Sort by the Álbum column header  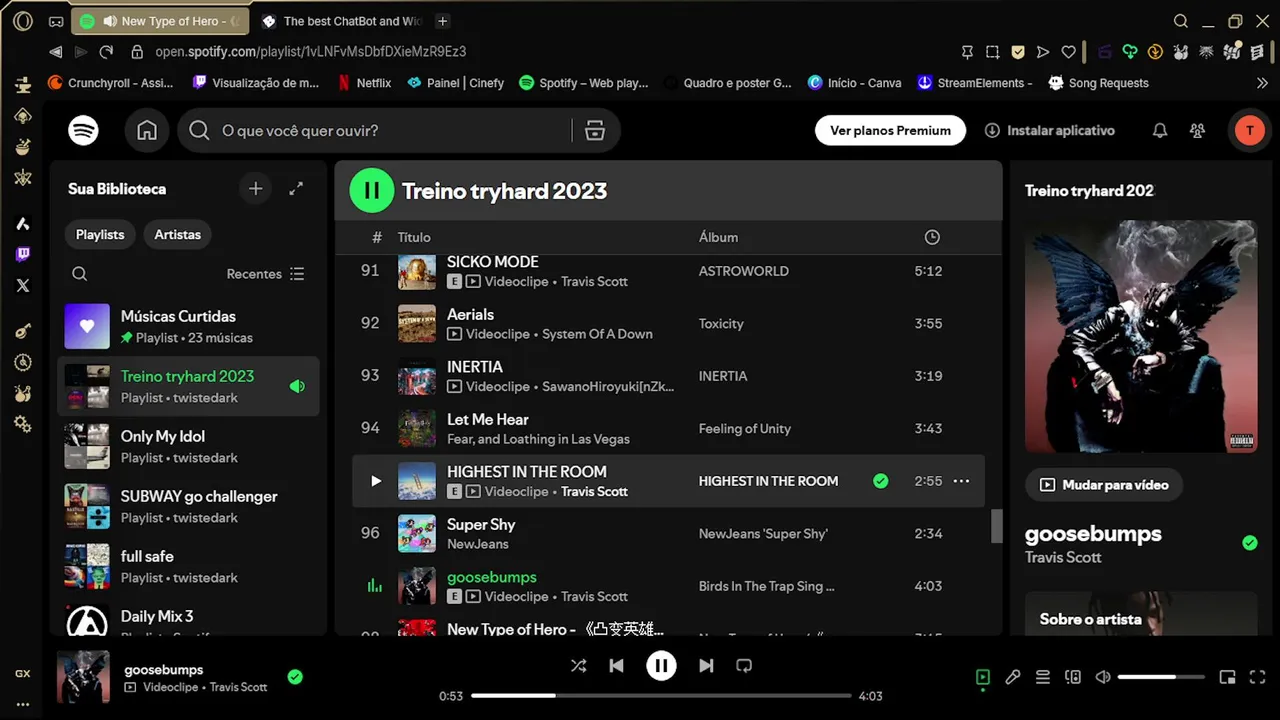pyautogui.click(x=718, y=237)
